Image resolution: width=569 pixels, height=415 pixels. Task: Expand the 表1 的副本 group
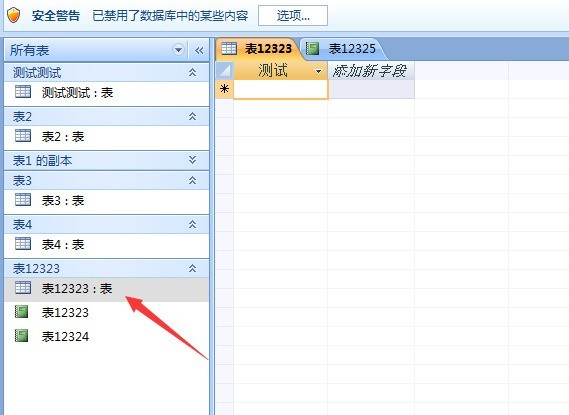point(192,160)
